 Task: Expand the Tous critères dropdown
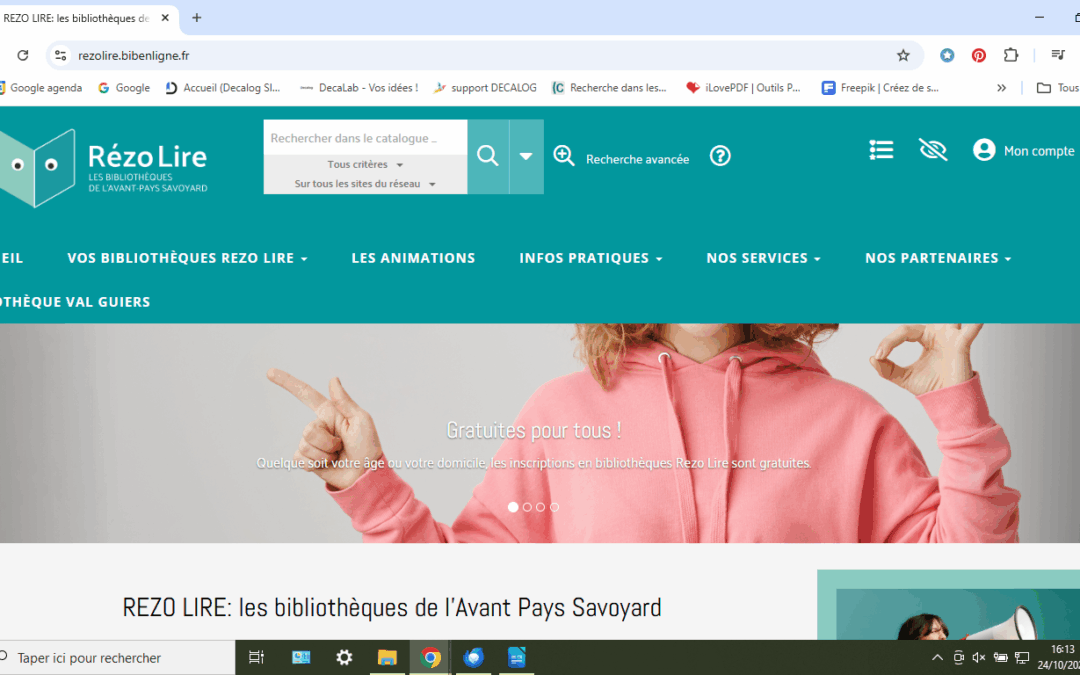[364, 163]
